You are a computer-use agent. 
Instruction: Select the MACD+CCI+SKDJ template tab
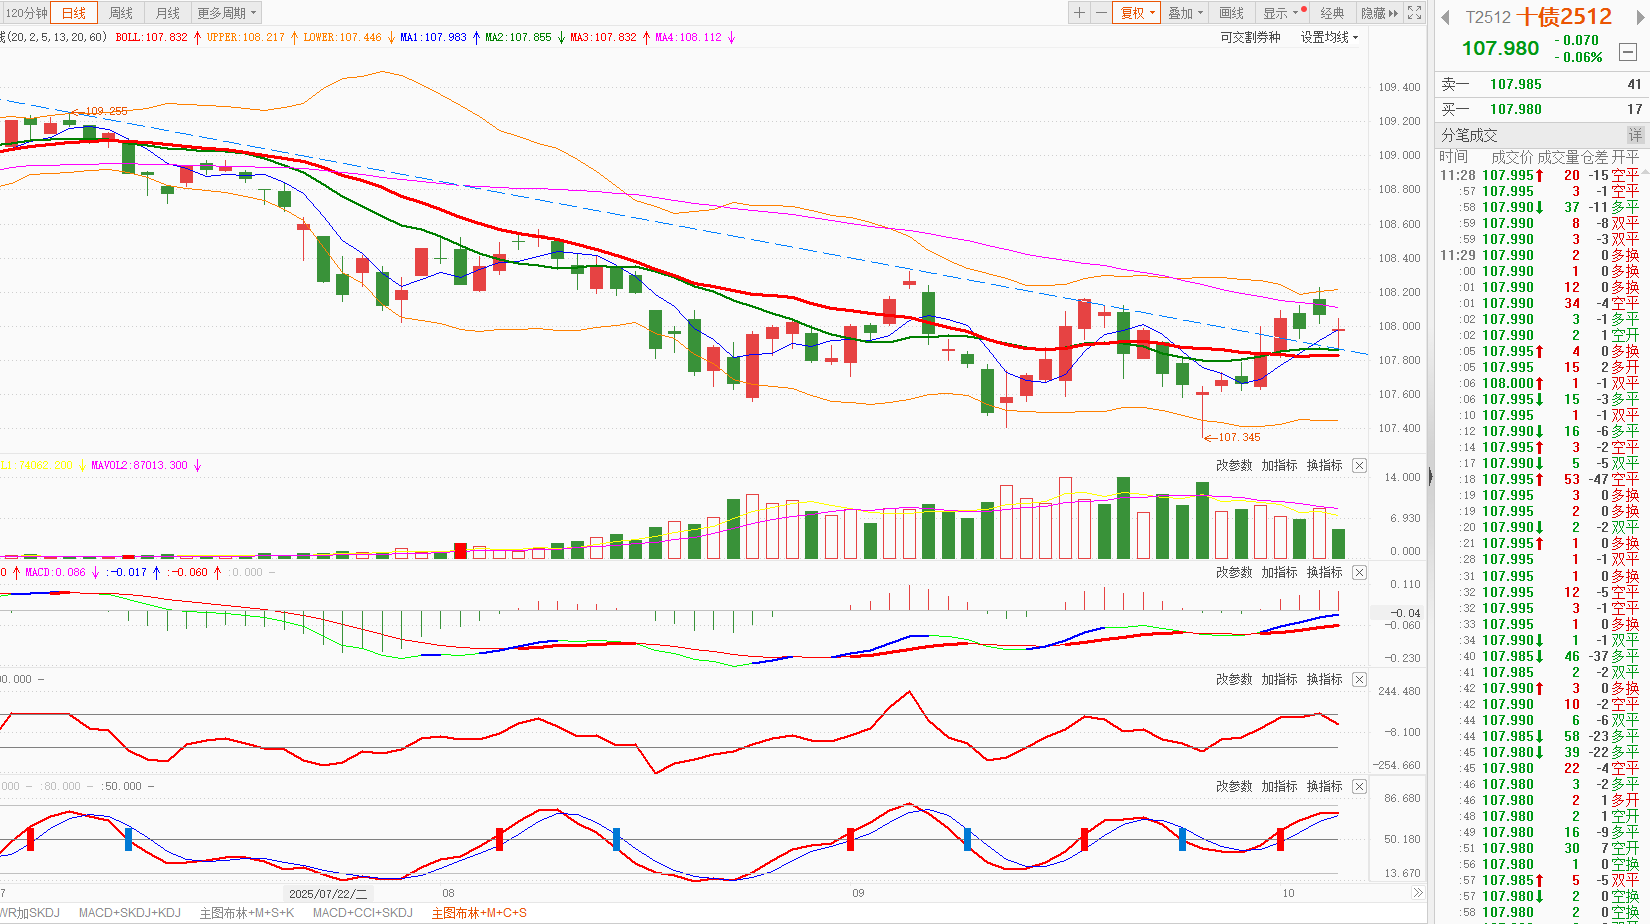[x=362, y=913]
